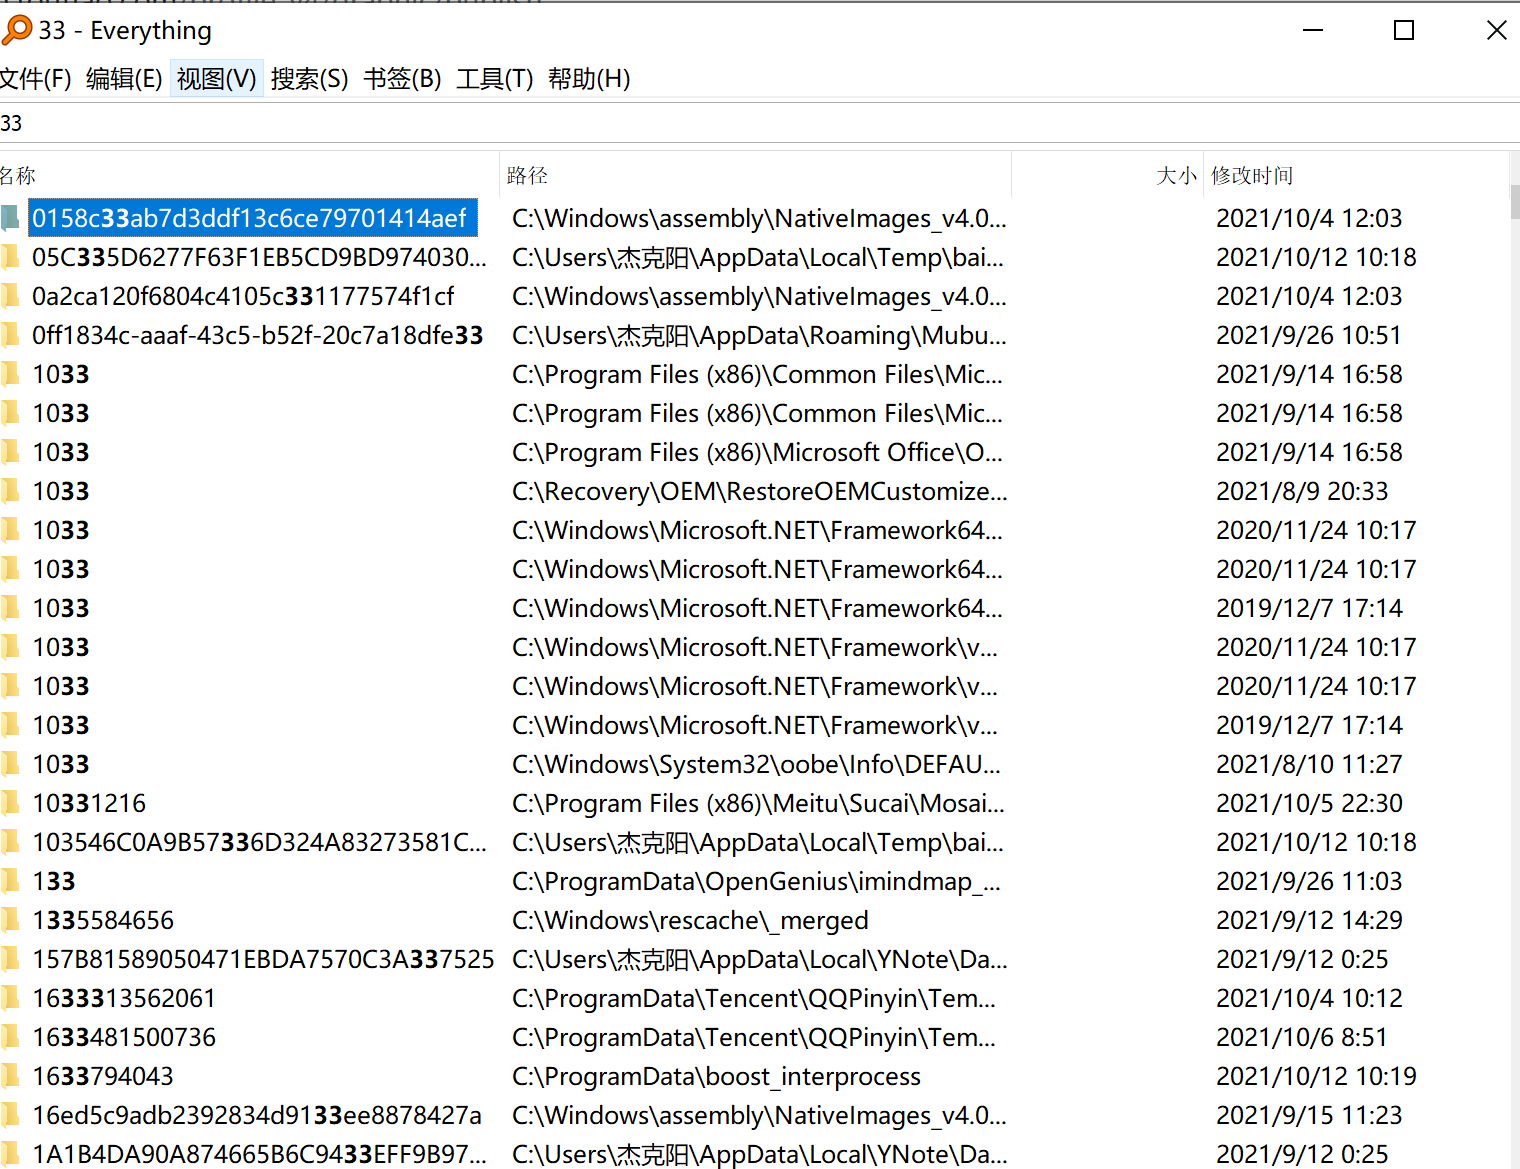Click folder icon of 1335584656

point(11,920)
